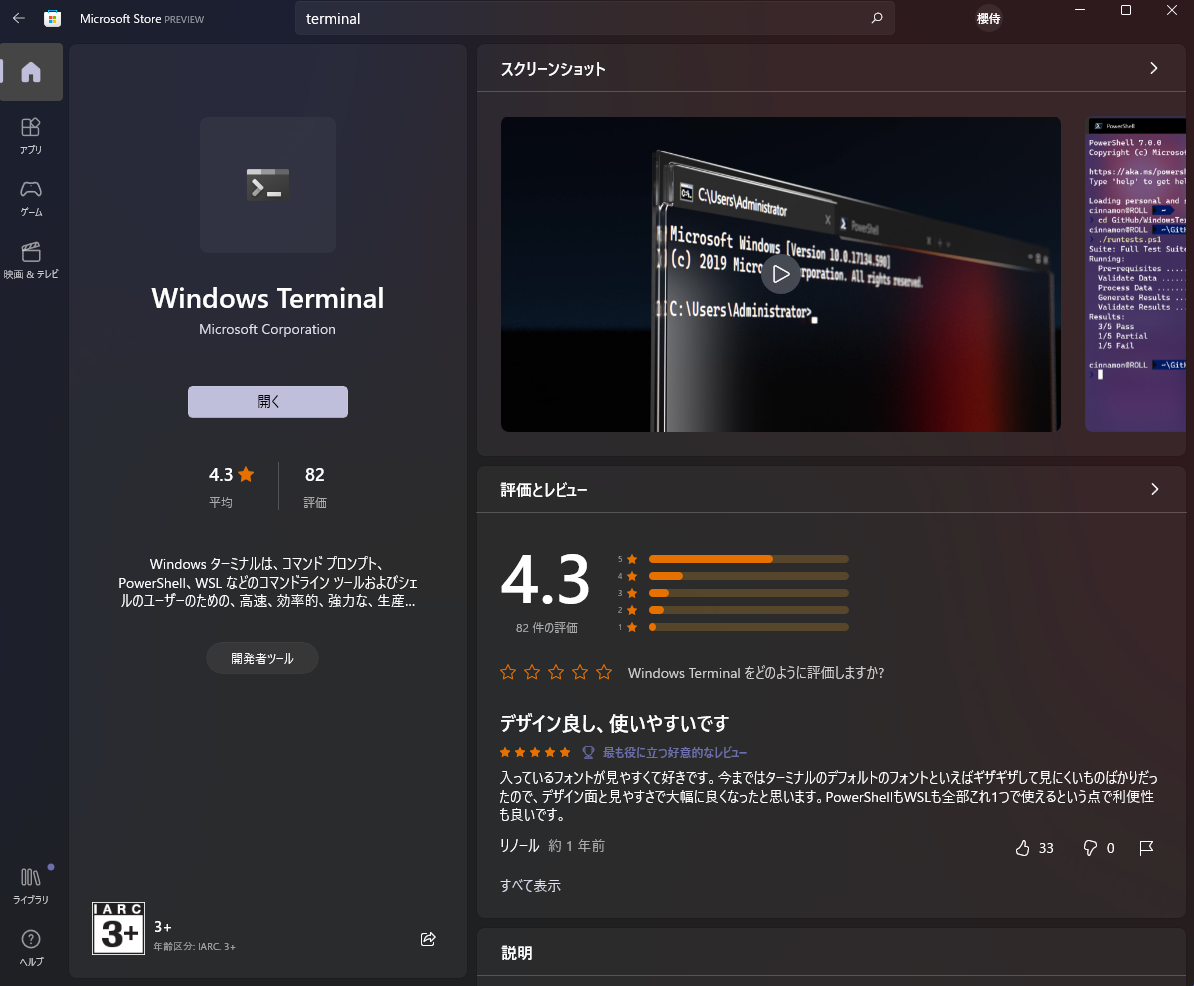The height and width of the screenshot is (986, 1194).
Task: Open the Home section in the Store sidebar
Action: [31, 72]
